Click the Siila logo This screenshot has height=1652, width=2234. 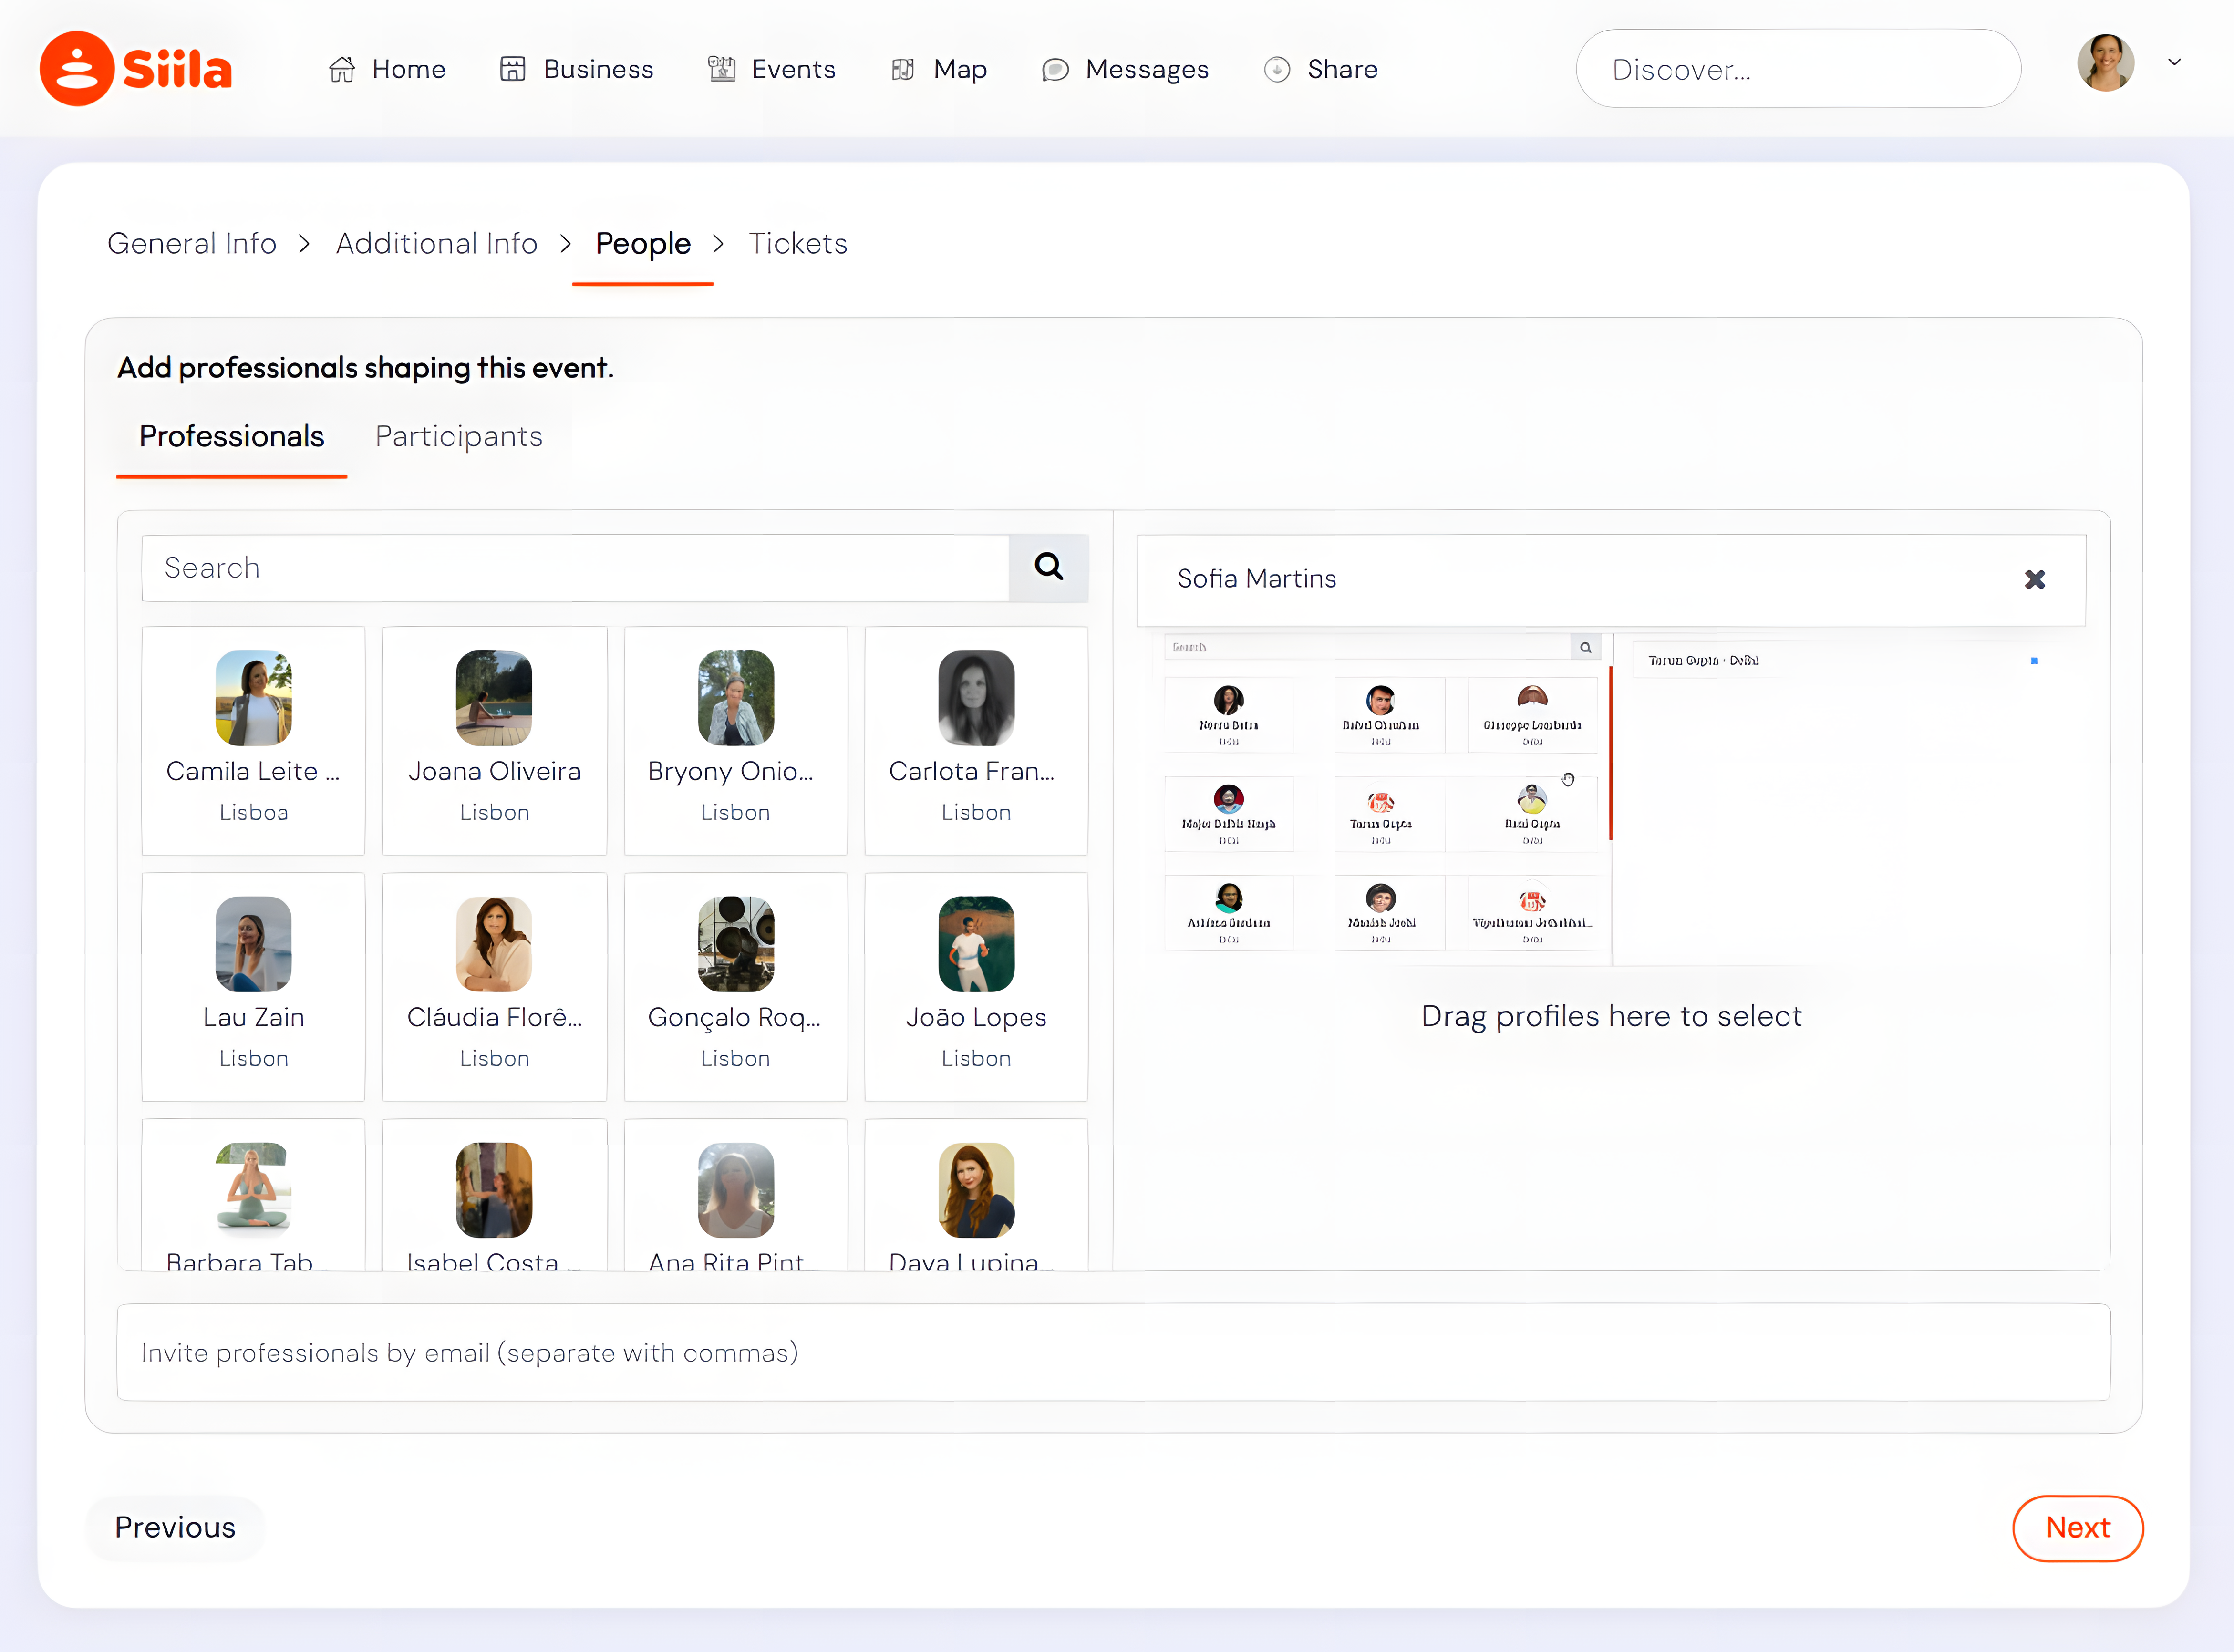coord(136,68)
